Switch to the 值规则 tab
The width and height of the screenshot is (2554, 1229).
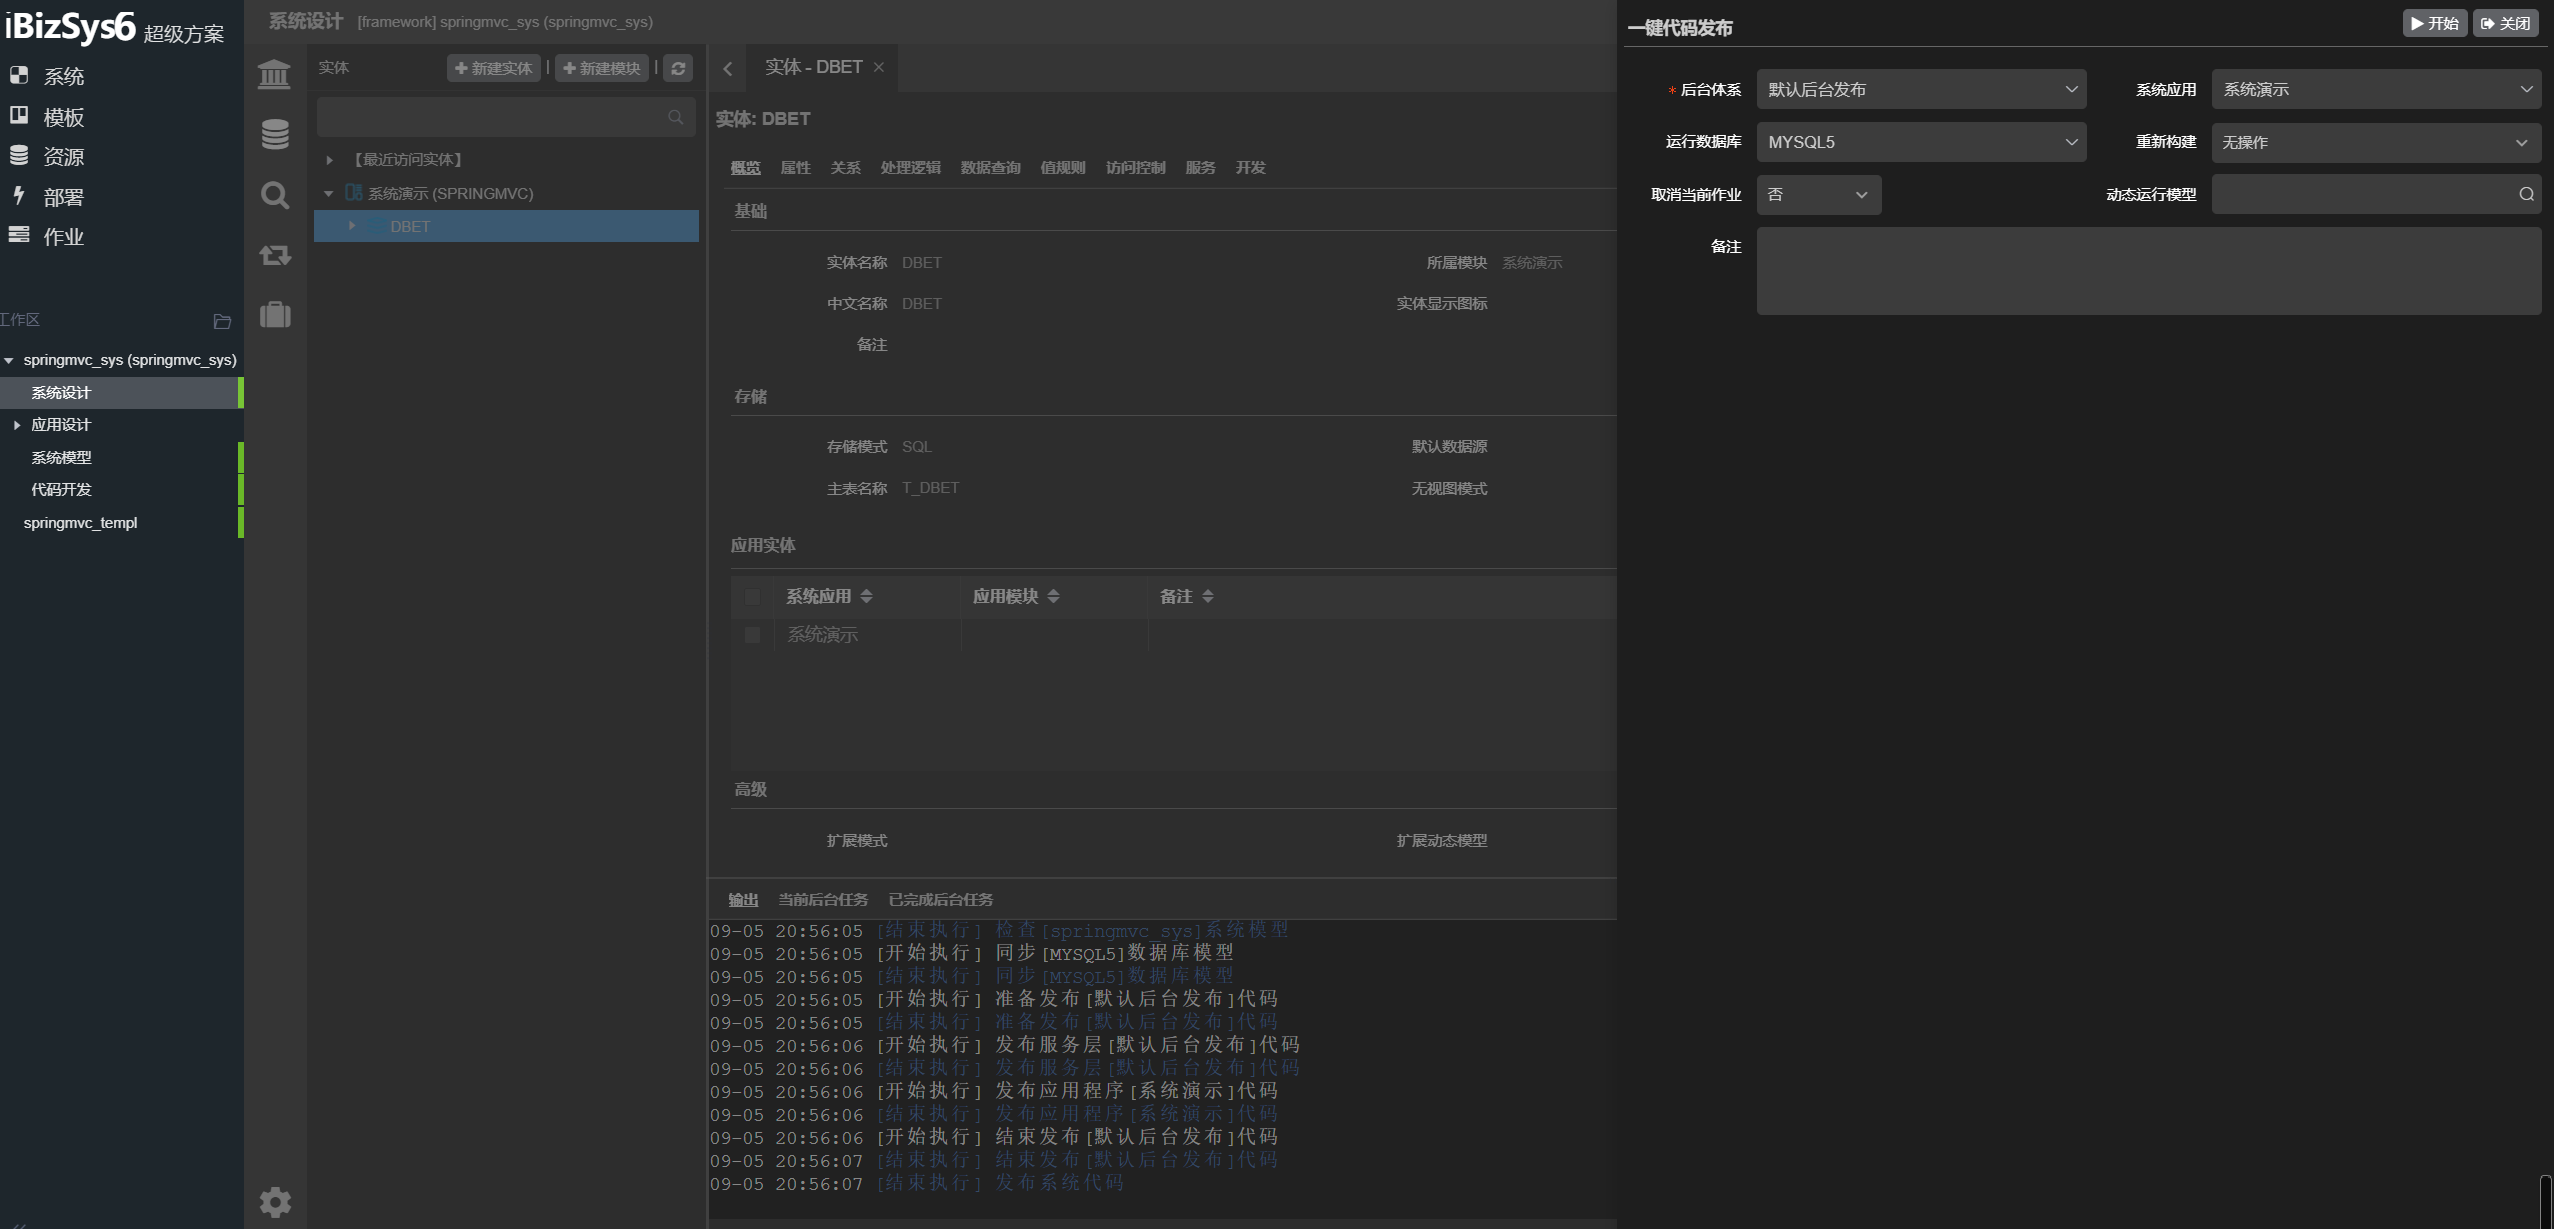point(1062,168)
